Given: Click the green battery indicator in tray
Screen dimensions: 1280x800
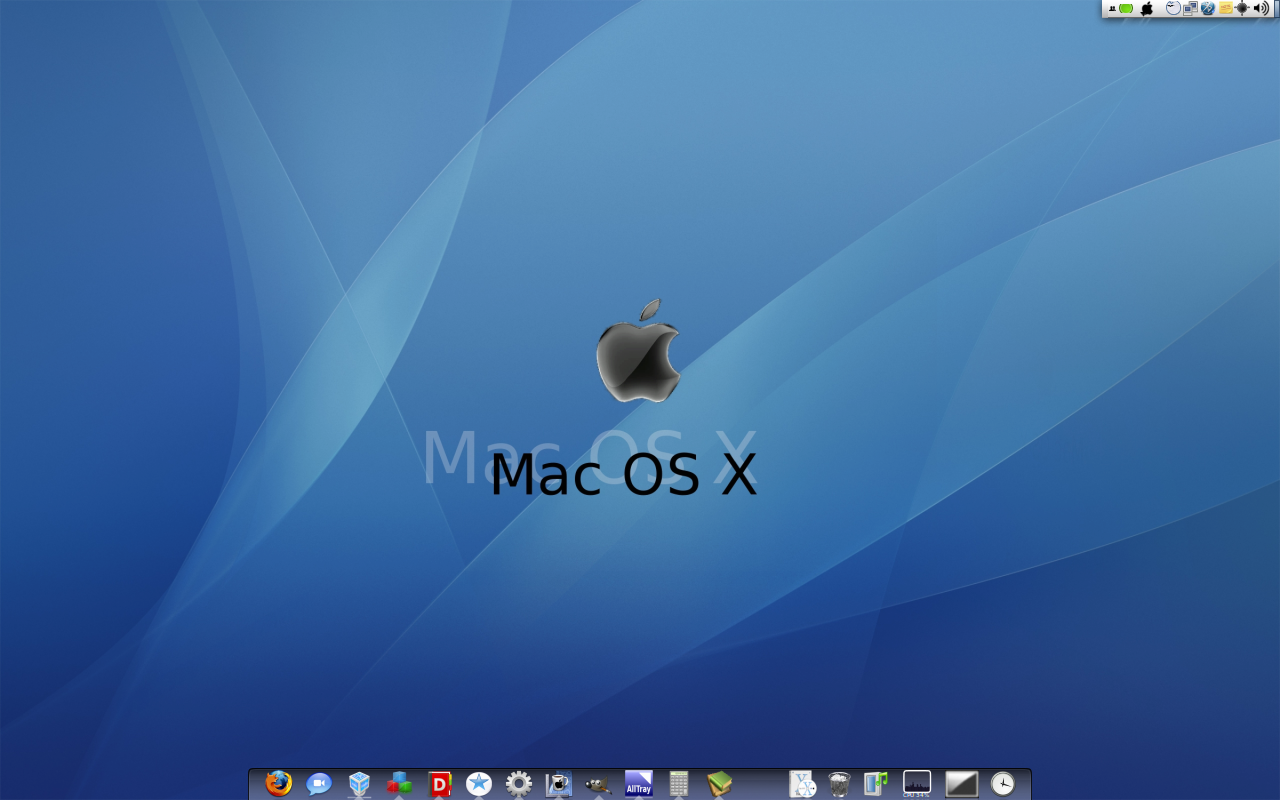Looking at the screenshot, I should 1126,8.
